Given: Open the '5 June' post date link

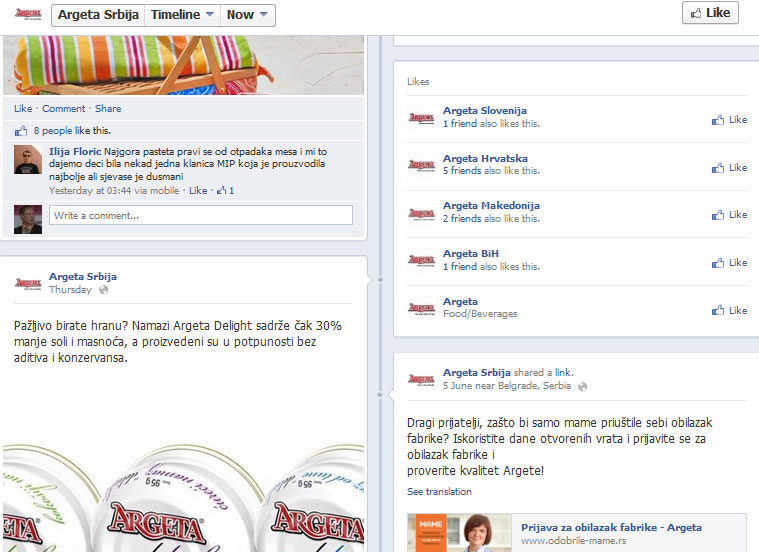Looking at the screenshot, I should click(456, 385).
